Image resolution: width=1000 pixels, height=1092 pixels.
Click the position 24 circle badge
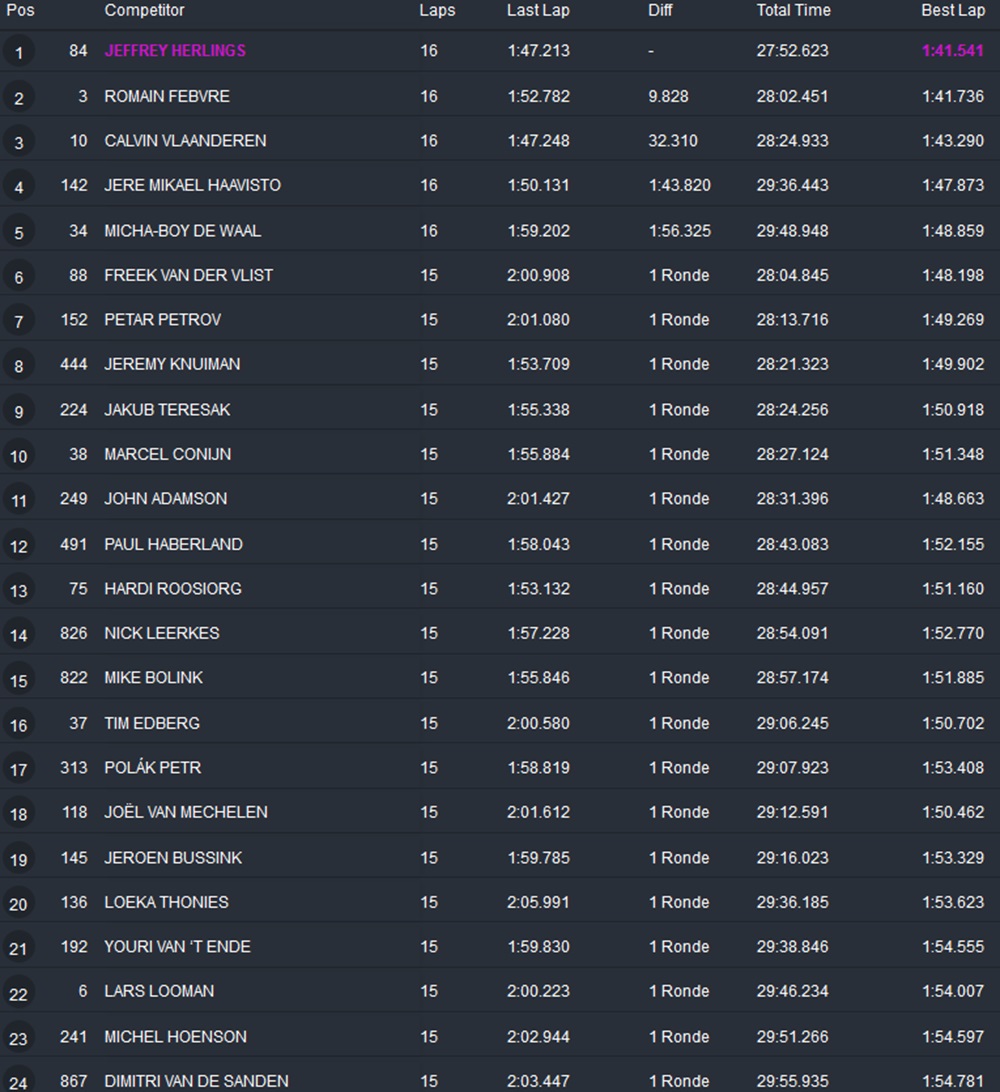[18, 1081]
